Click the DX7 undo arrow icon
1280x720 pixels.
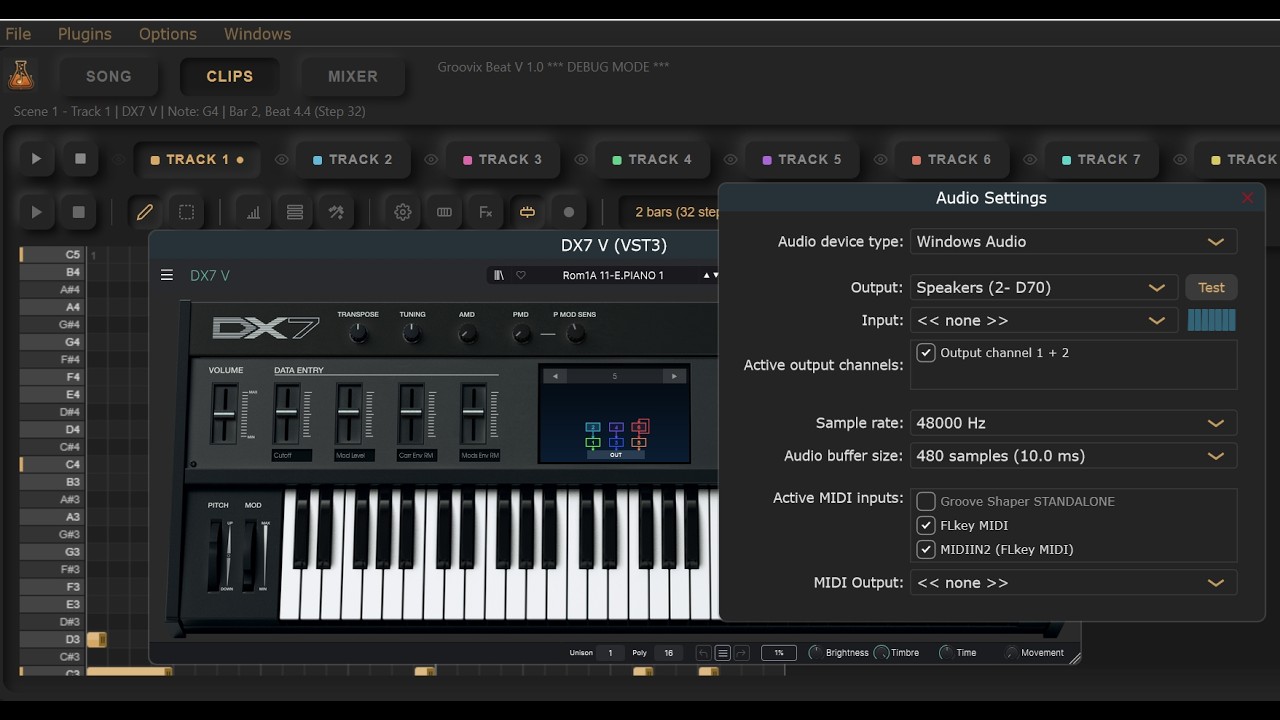[x=703, y=653]
